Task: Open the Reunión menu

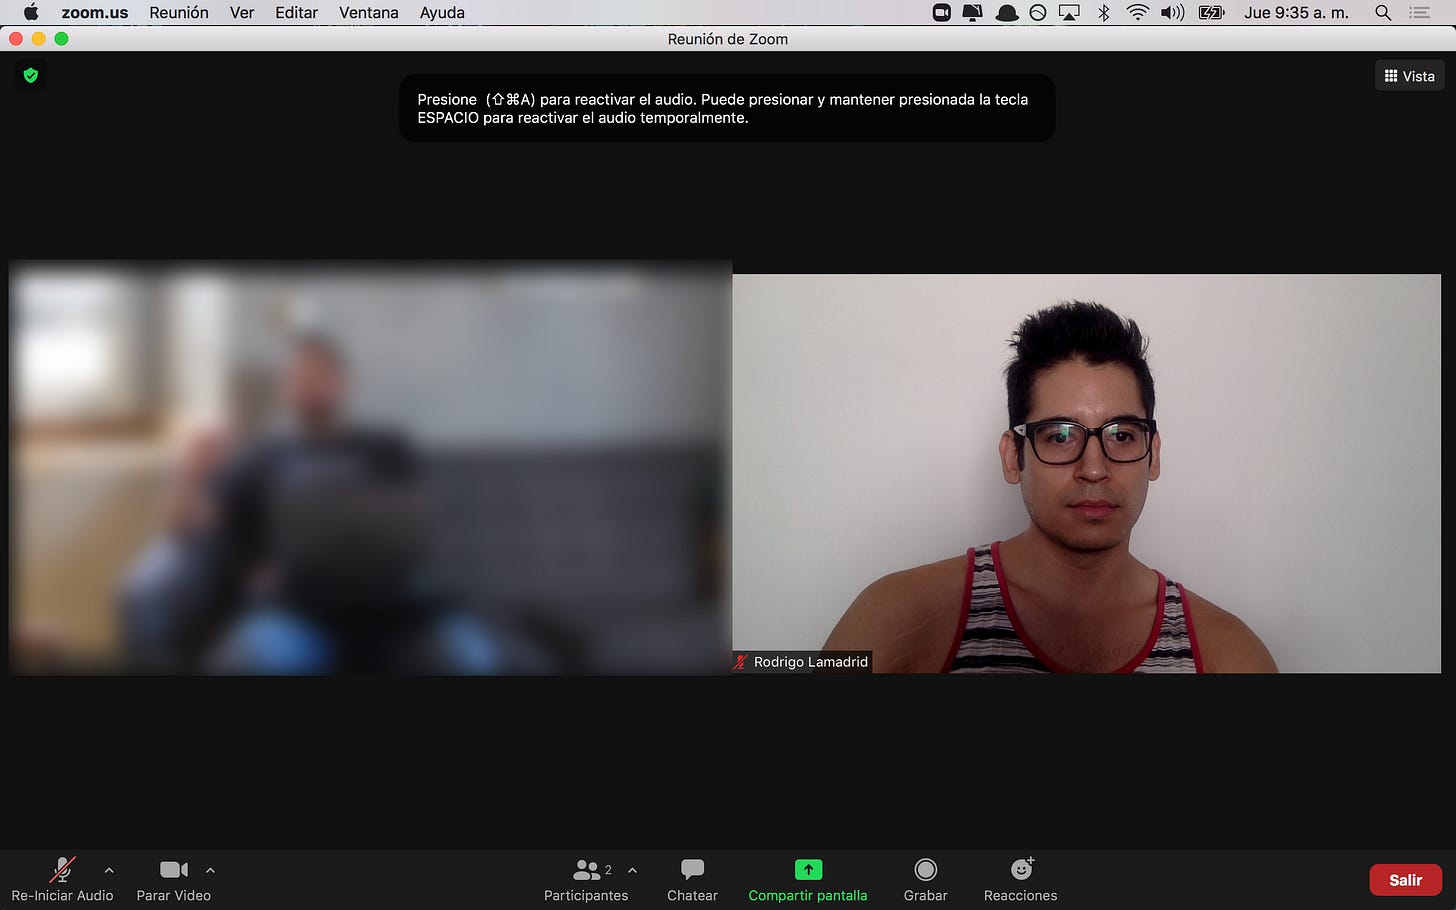Action: 179,13
